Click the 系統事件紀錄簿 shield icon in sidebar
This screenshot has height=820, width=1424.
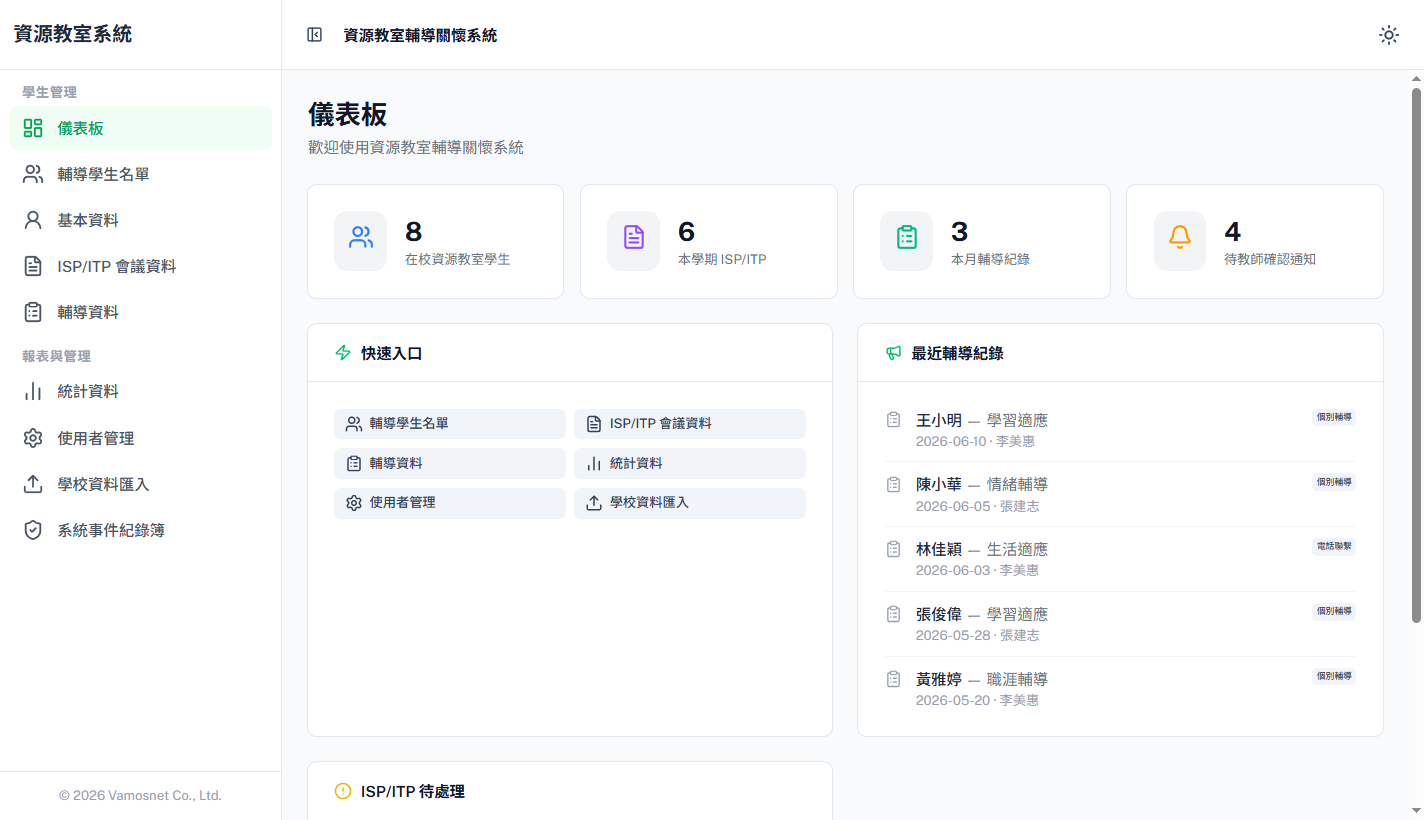point(33,530)
